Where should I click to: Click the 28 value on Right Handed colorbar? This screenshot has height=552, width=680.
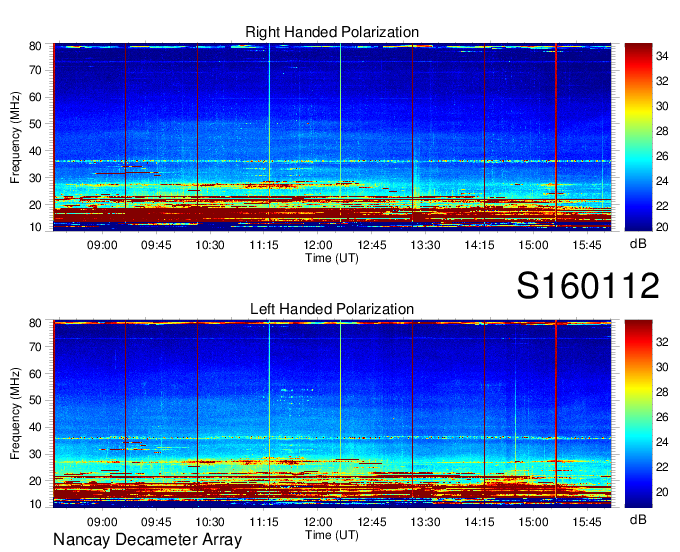click(662, 131)
